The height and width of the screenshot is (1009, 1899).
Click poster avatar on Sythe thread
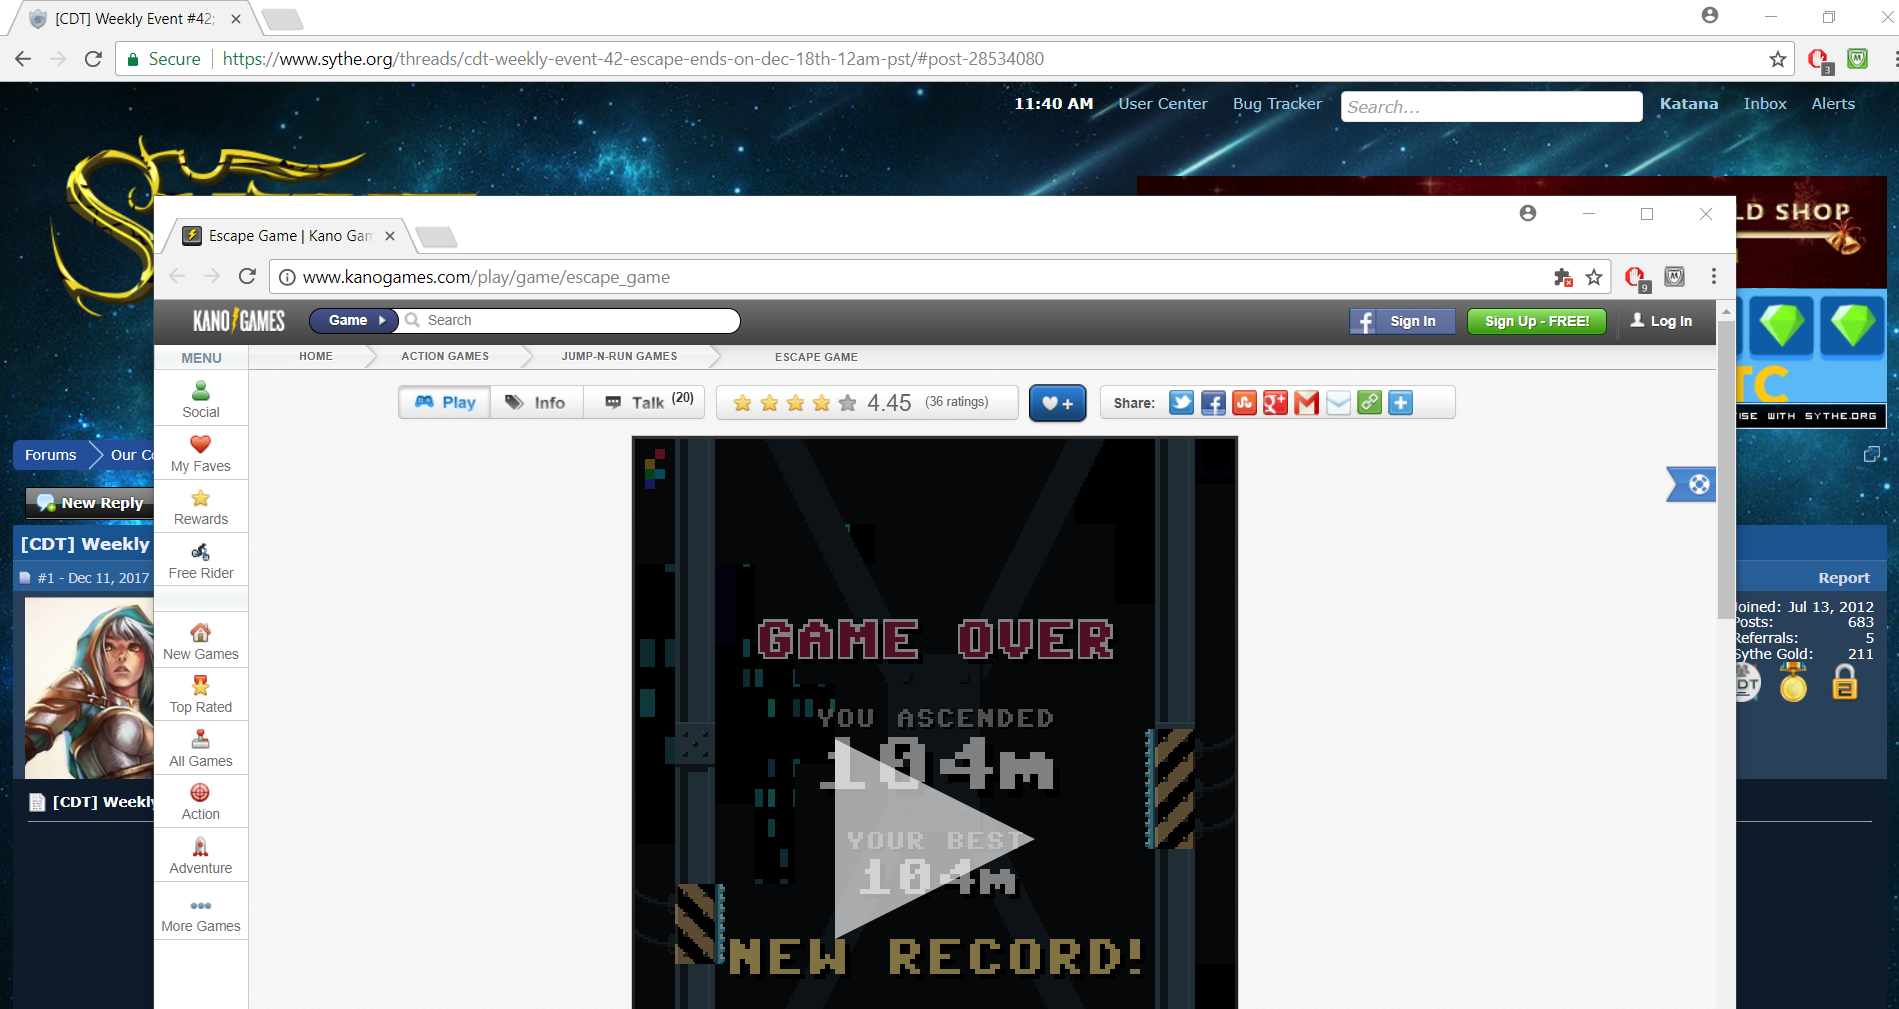88,688
